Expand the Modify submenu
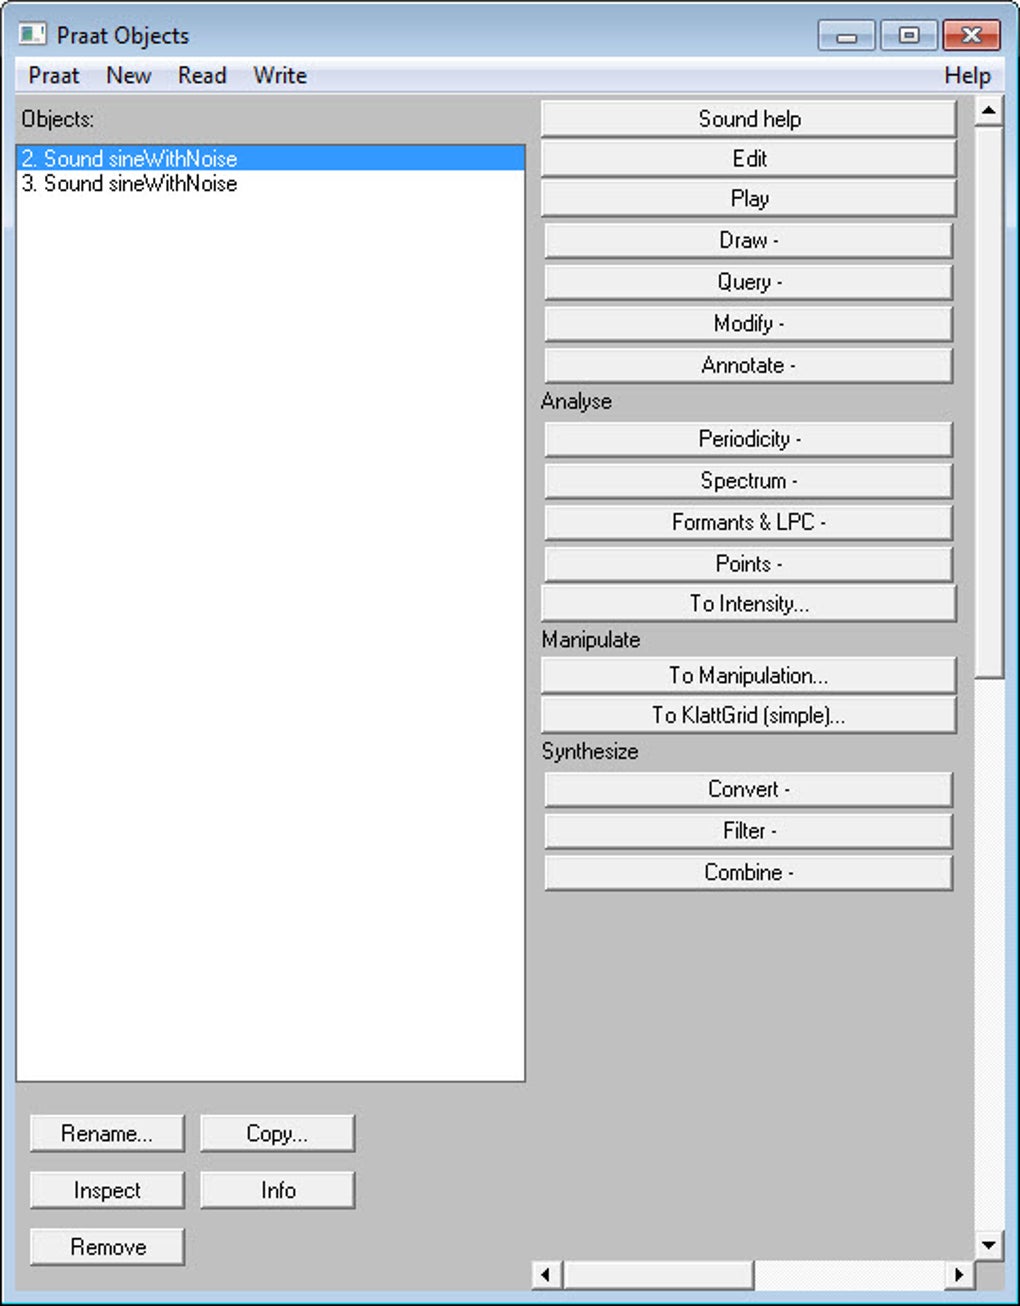1020x1306 pixels. [749, 324]
